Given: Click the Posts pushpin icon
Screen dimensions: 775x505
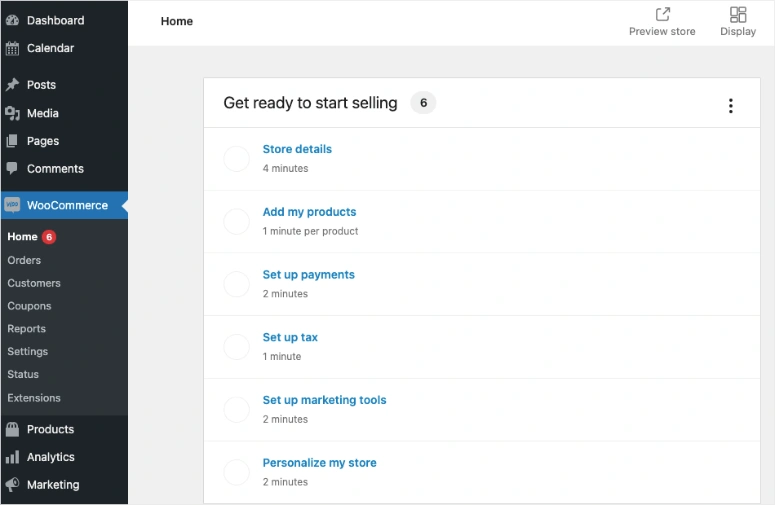Looking at the screenshot, I should (x=12, y=85).
